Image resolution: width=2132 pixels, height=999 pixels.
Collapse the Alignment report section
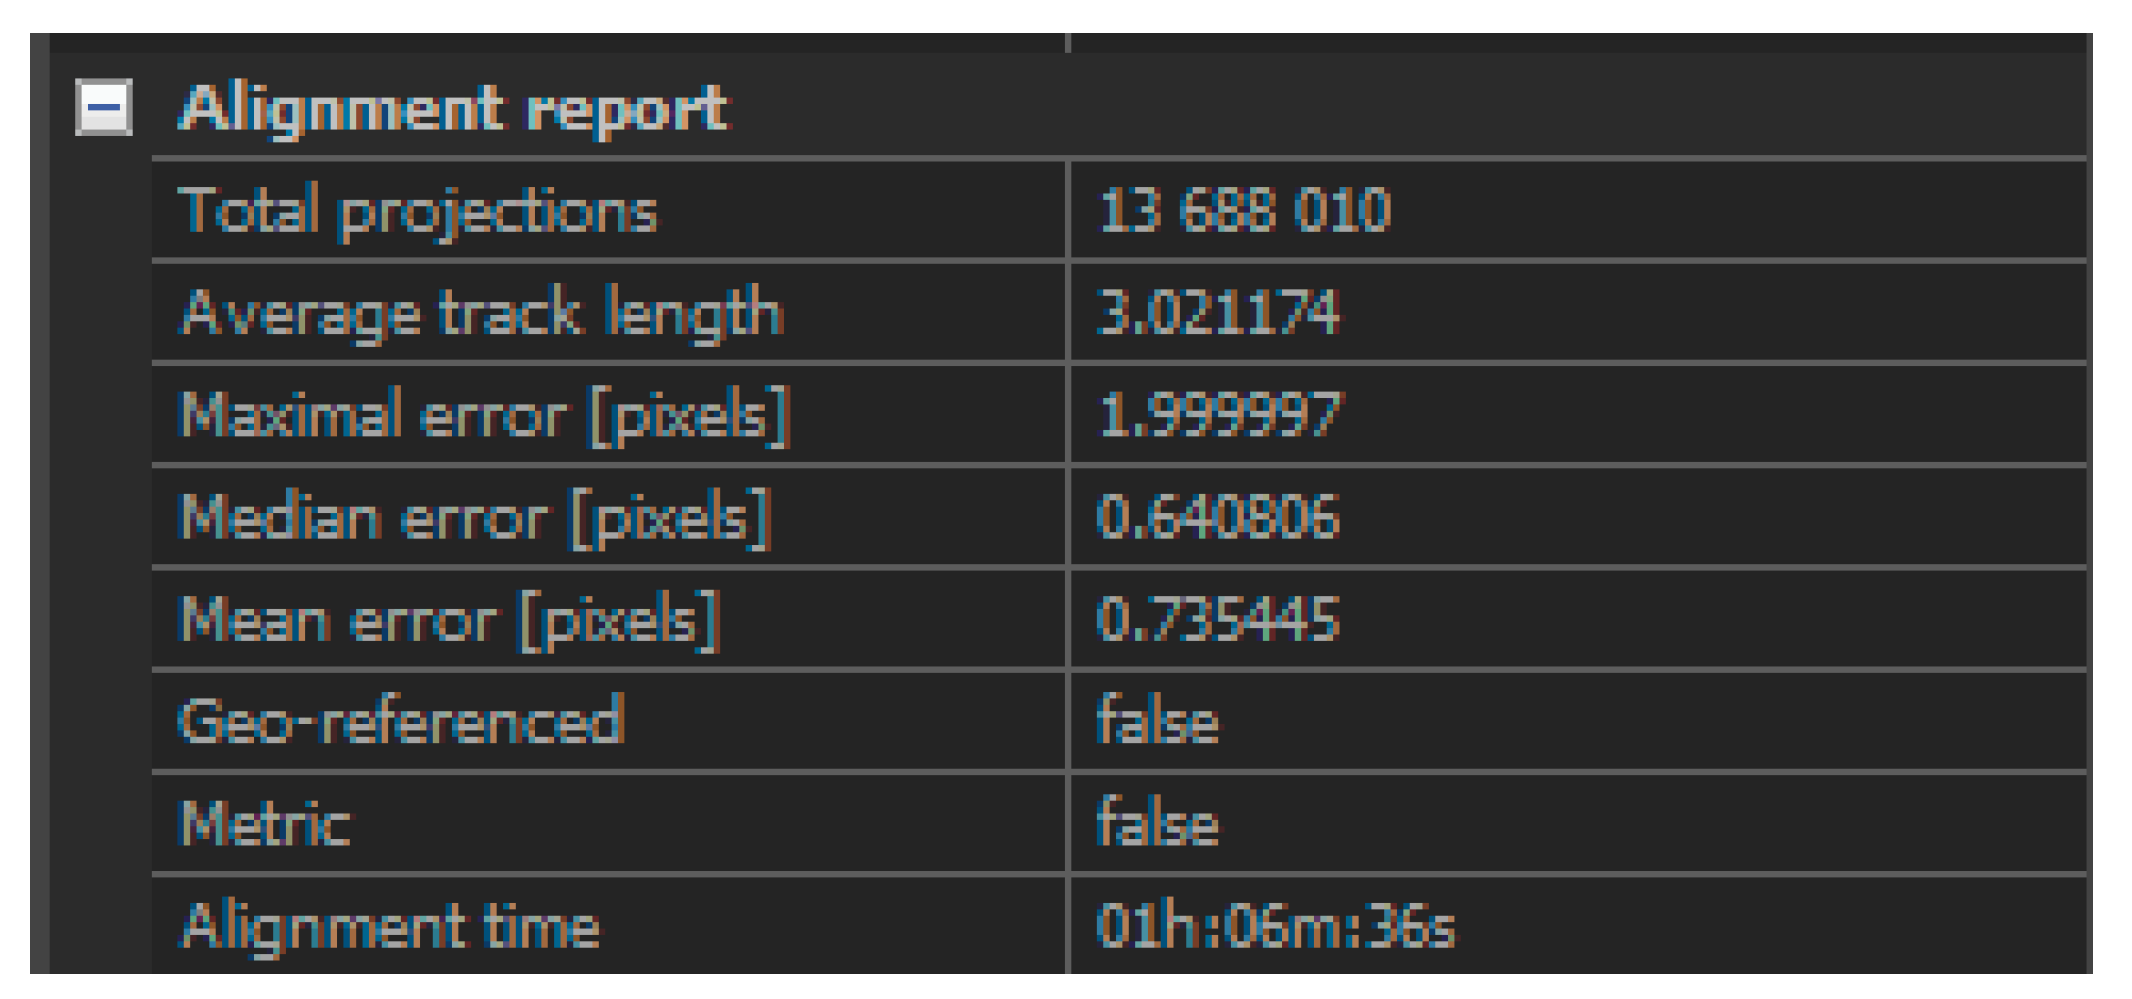104,107
